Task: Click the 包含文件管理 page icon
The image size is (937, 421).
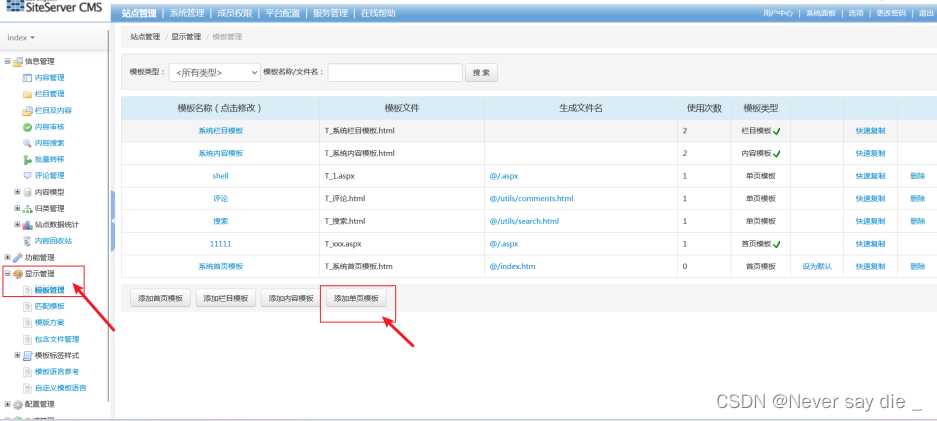Action: coord(27,339)
